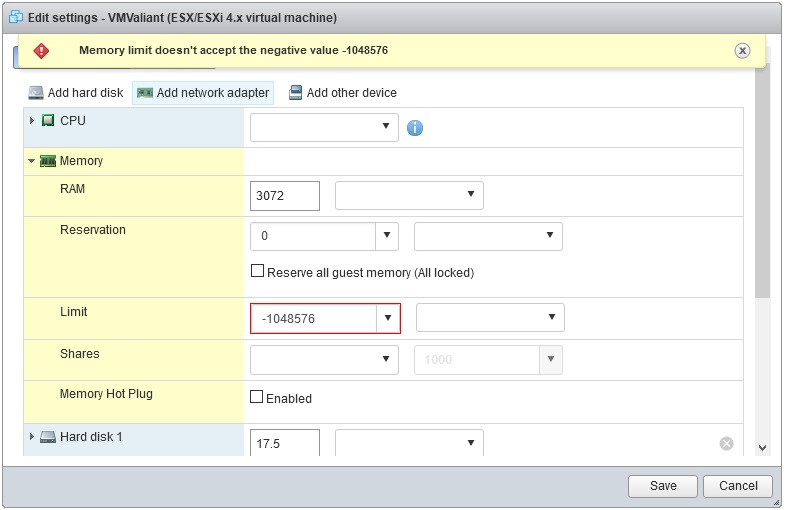This screenshot has width=785, height=510.
Task: Click the Save button
Action: (663, 485)
